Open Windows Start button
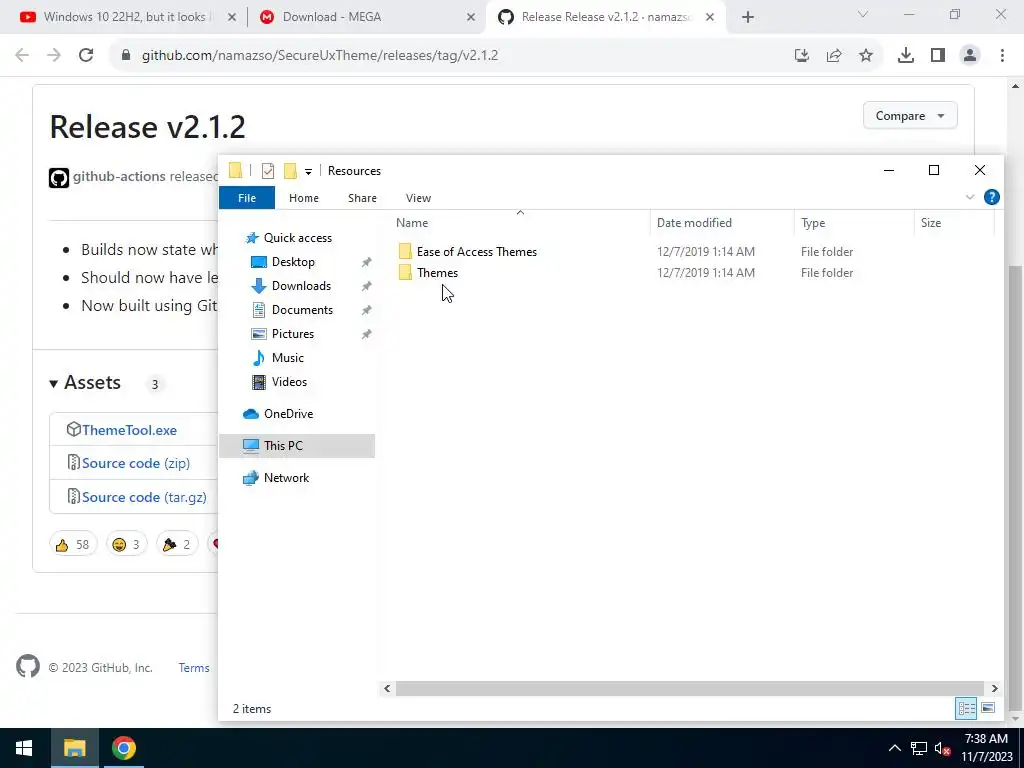The image size is (1024, 768). click(24, 748)
